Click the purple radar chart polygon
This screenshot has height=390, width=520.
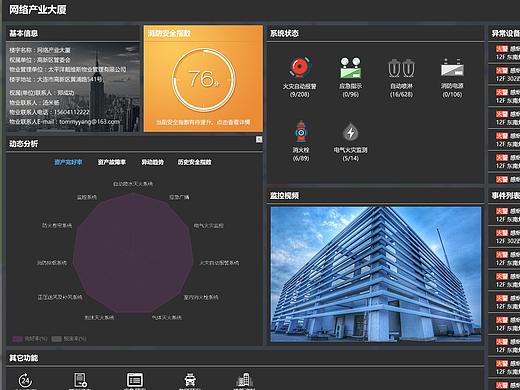pyautogui.click(x=133, y=254)
